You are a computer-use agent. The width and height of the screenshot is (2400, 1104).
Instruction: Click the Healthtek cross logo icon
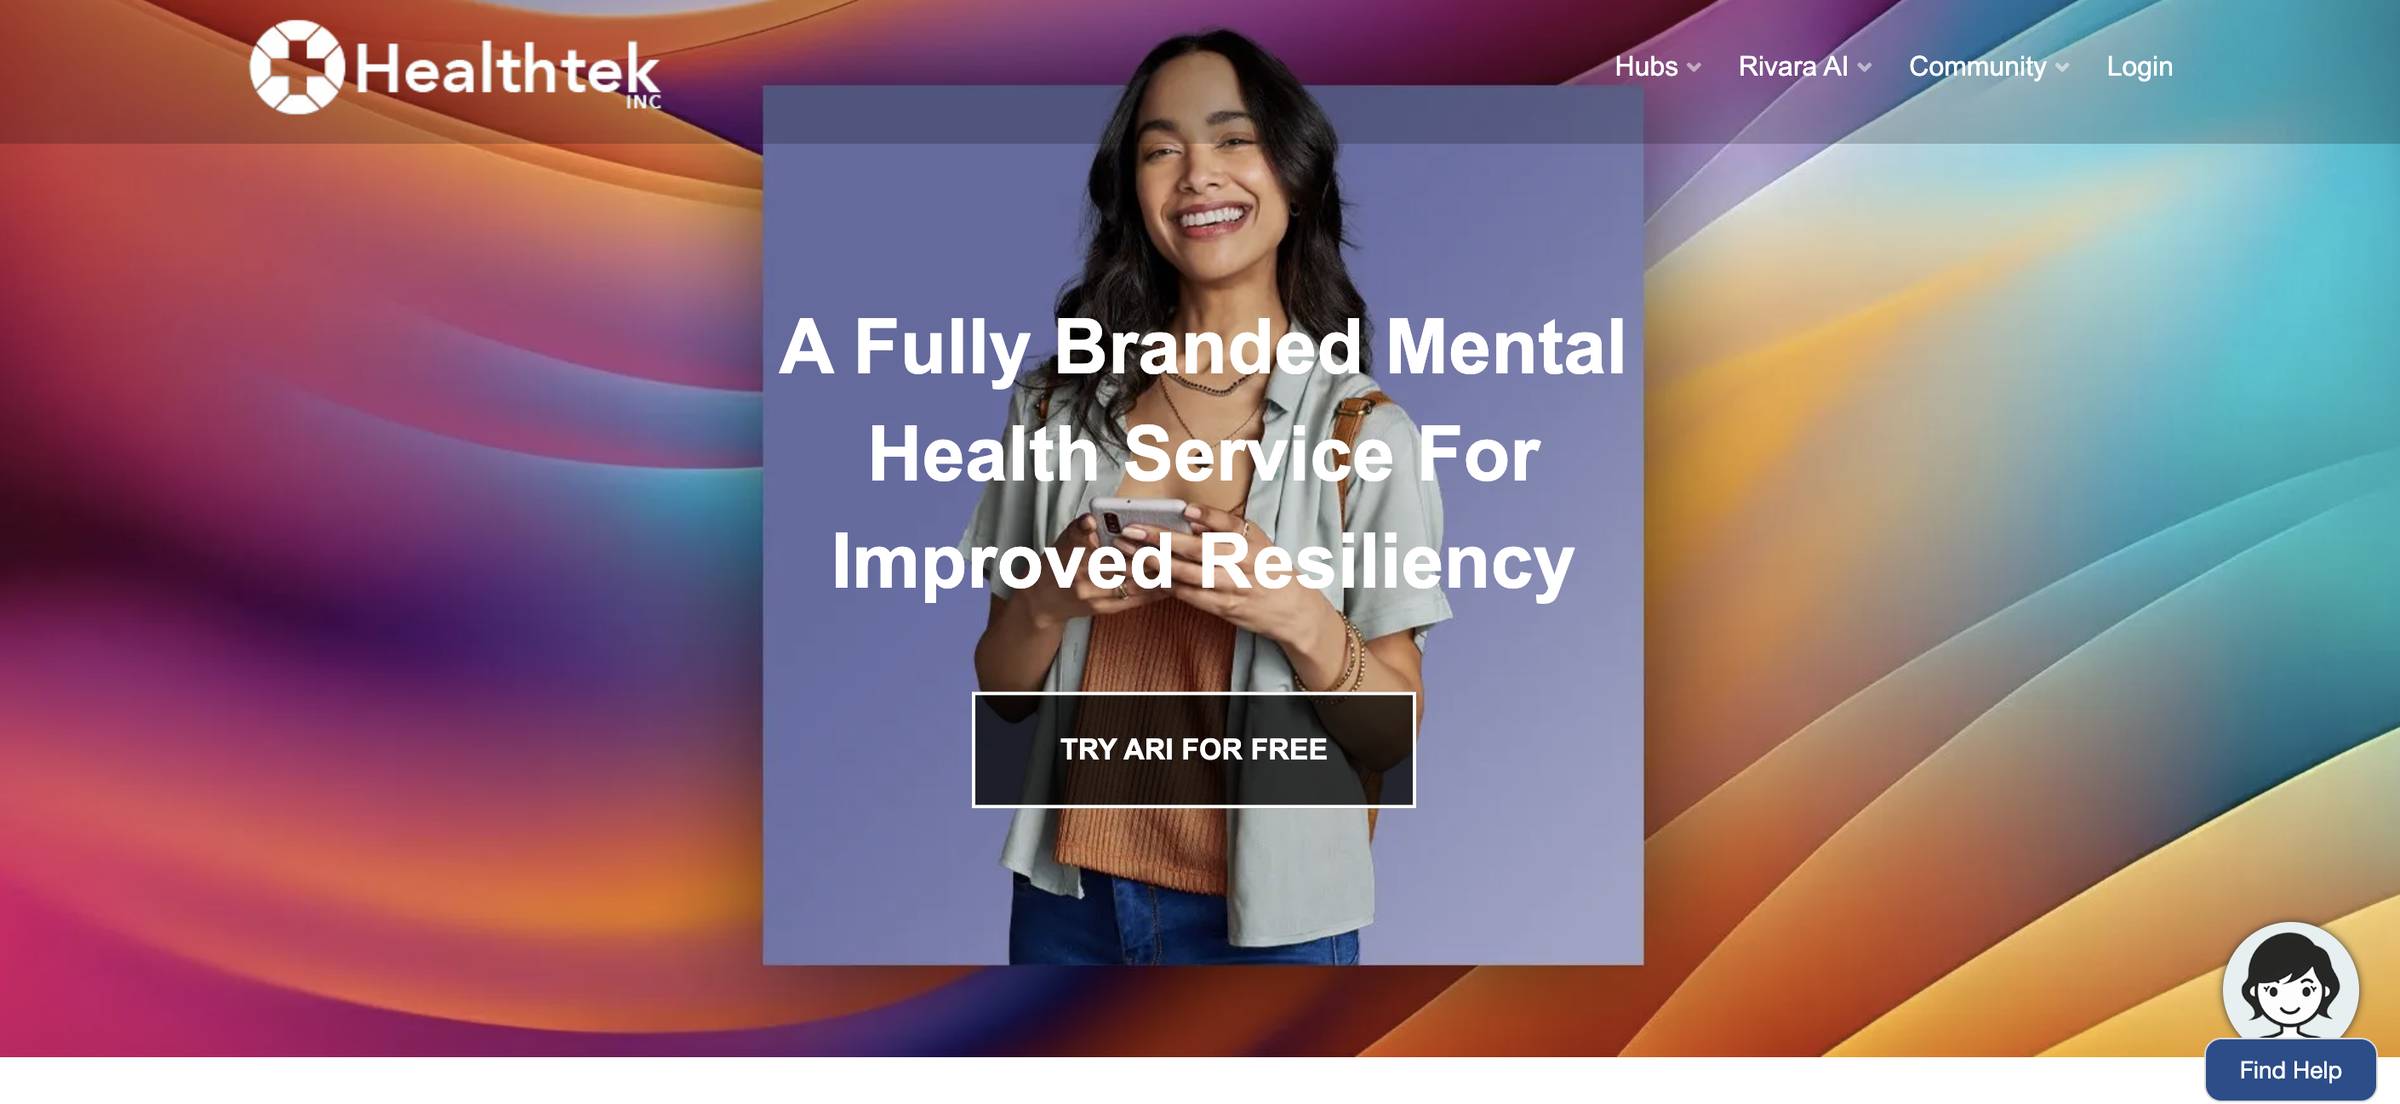(297, 67)
